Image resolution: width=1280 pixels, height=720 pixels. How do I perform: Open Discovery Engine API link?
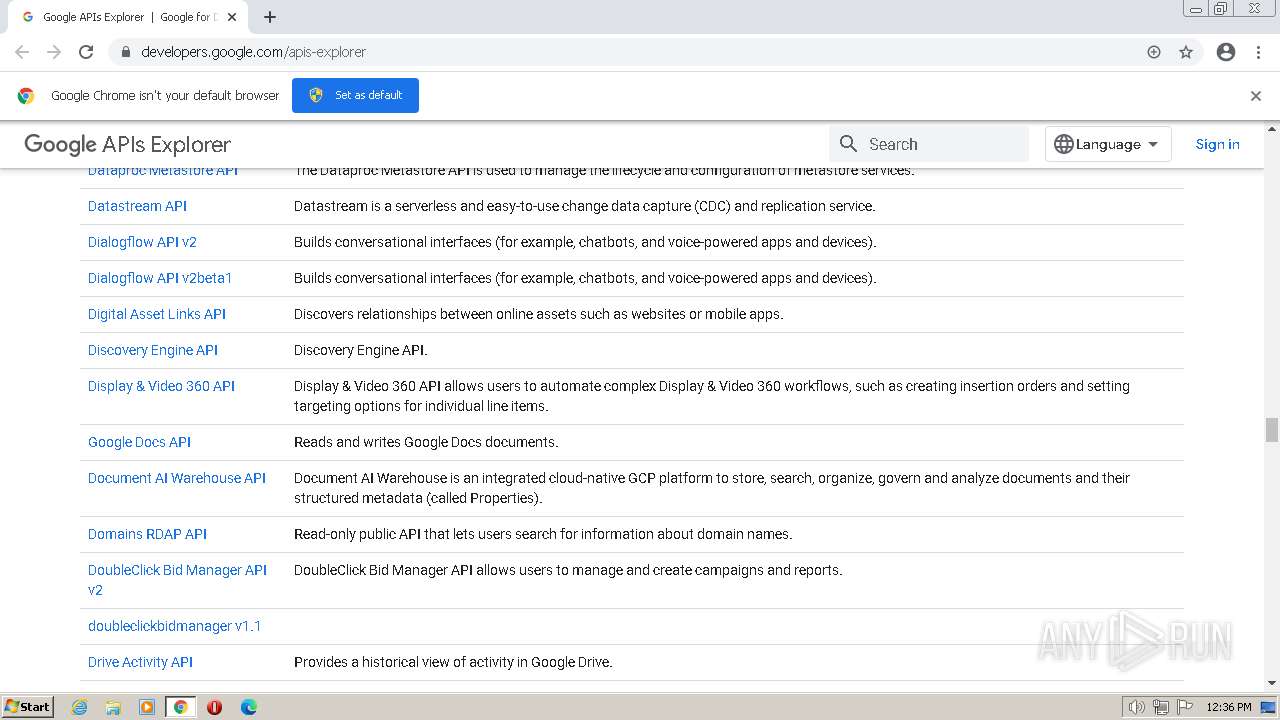(153, 350)
